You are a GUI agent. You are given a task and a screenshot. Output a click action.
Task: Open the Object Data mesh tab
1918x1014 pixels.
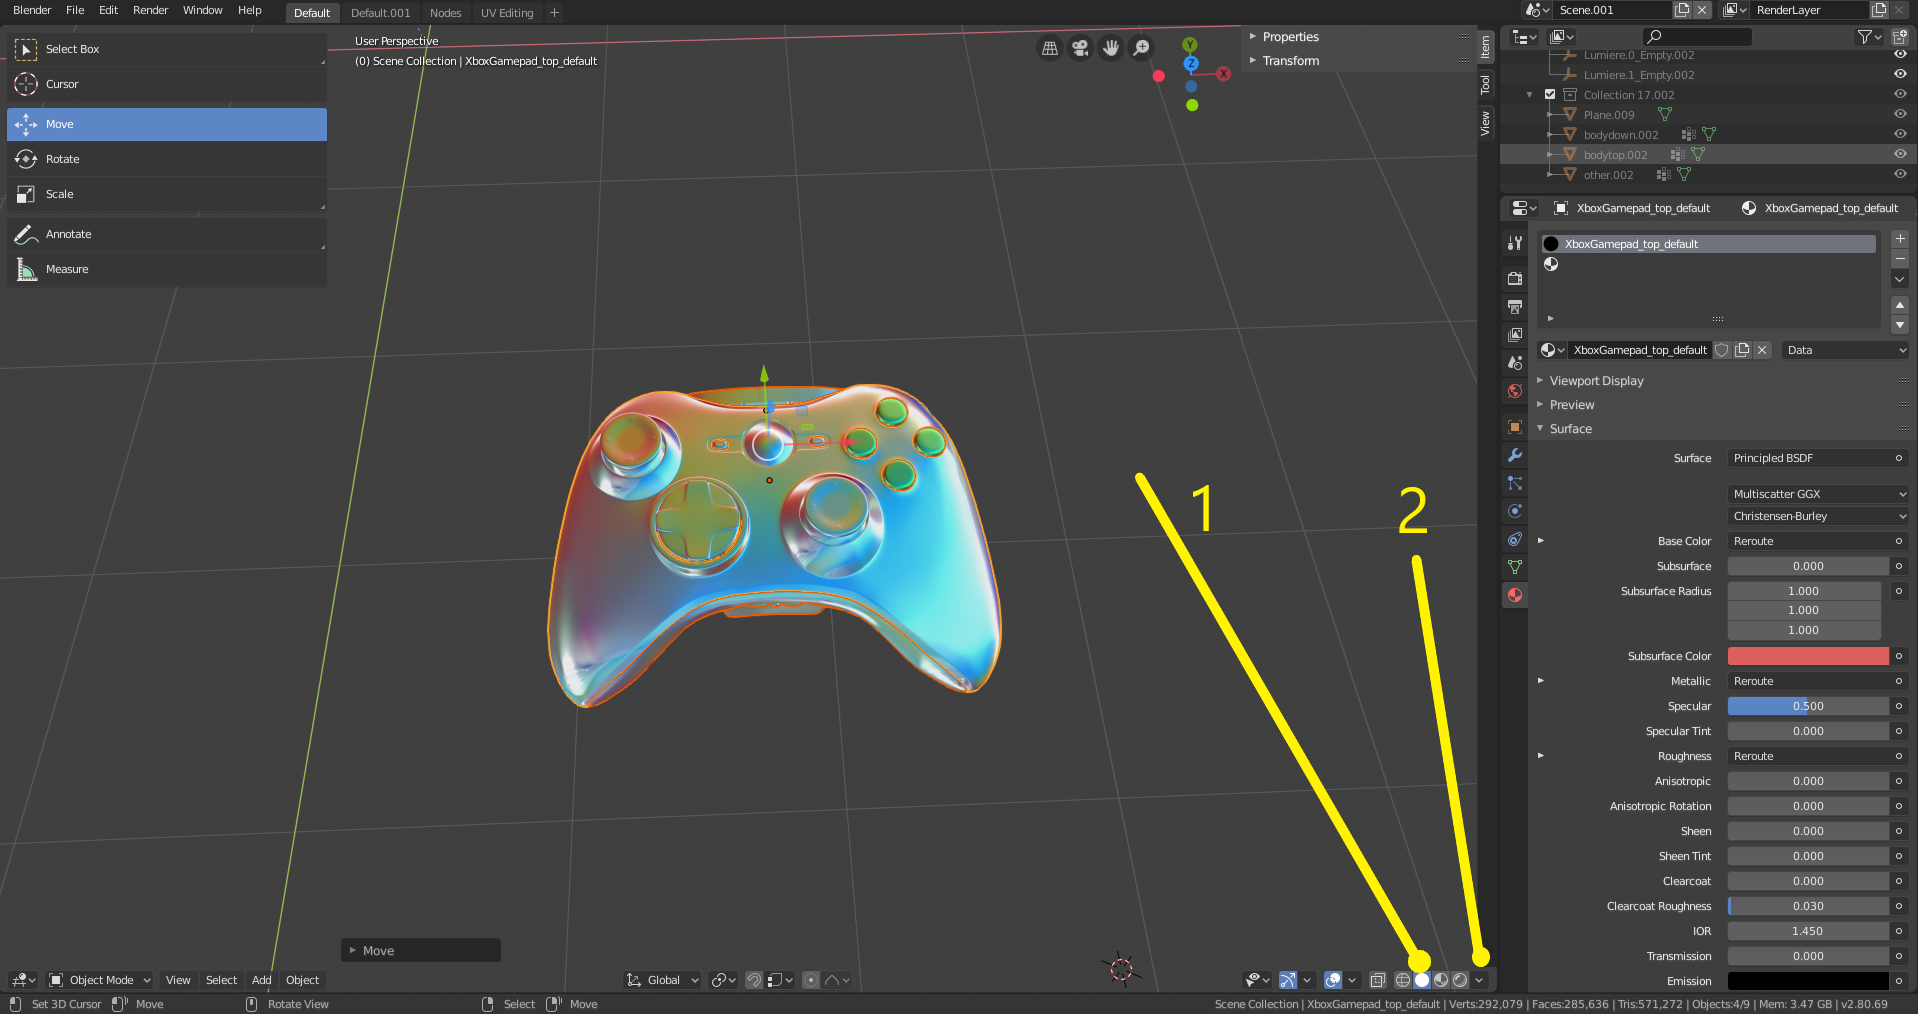(x=1515, y=567)
